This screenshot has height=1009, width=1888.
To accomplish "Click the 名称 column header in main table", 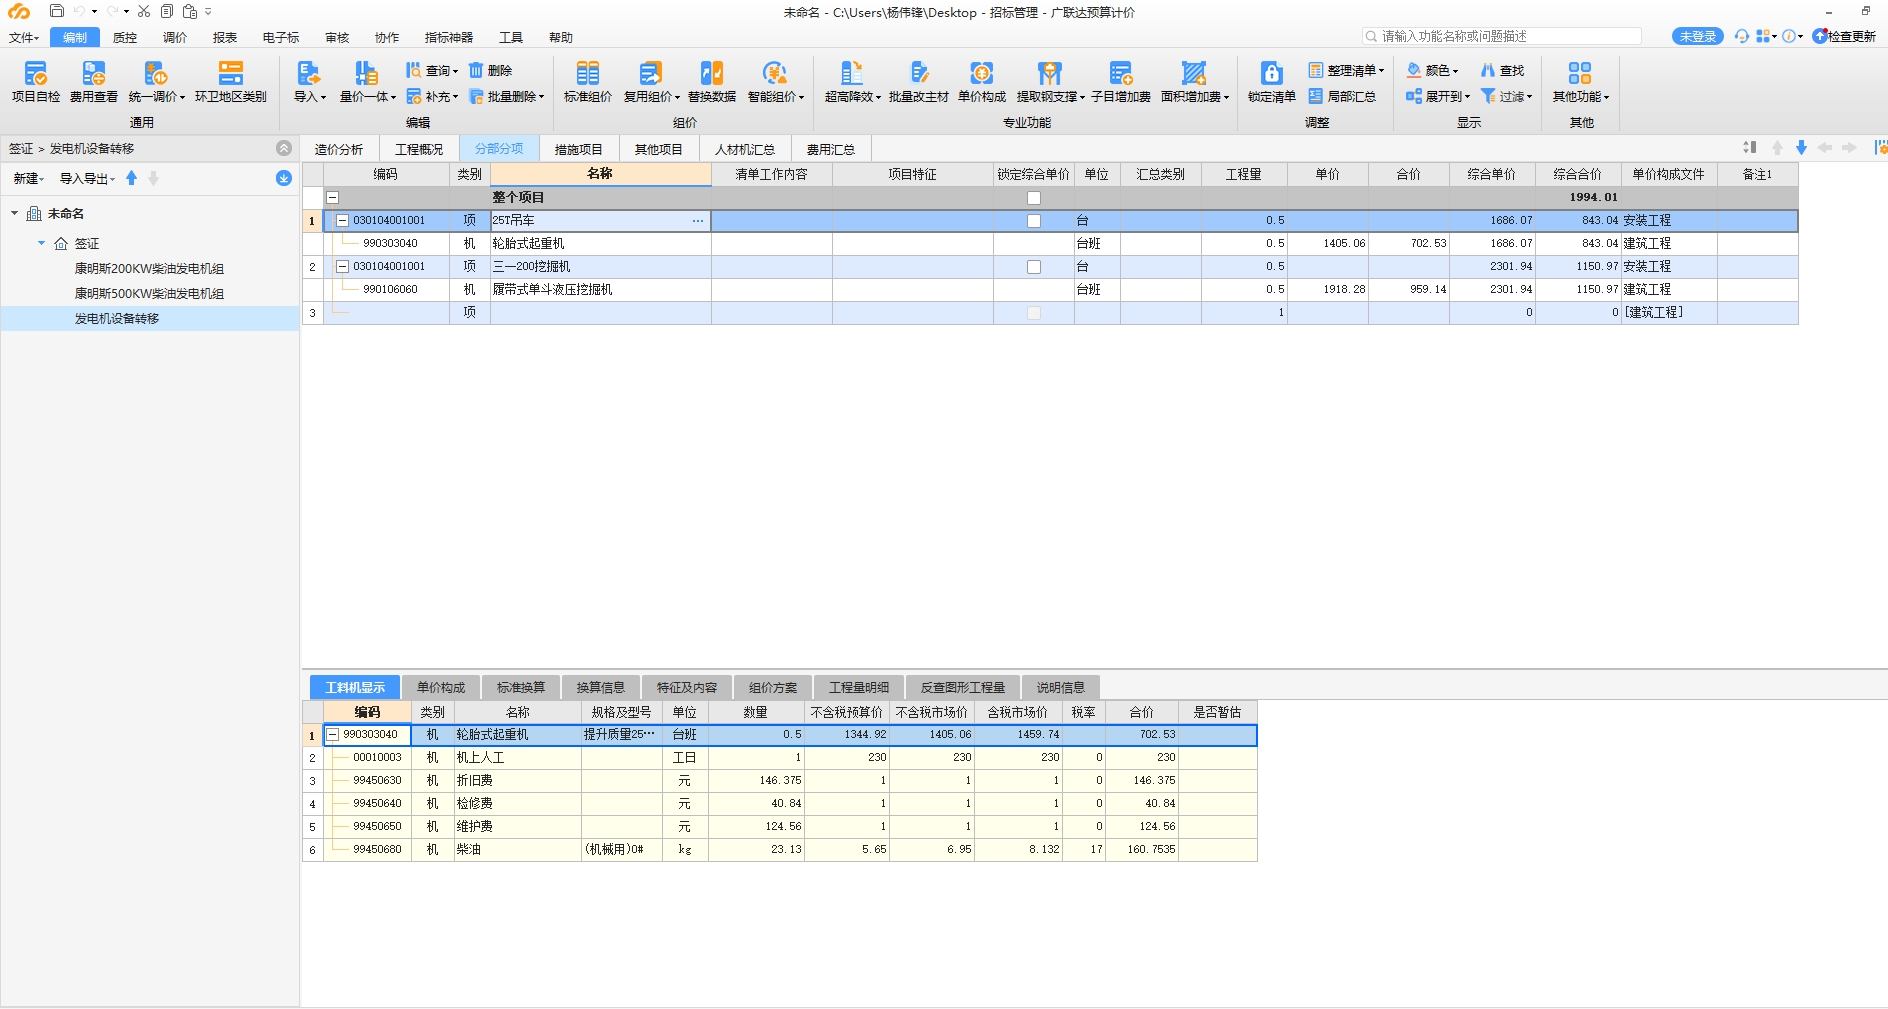I will [x=600, y=174].
